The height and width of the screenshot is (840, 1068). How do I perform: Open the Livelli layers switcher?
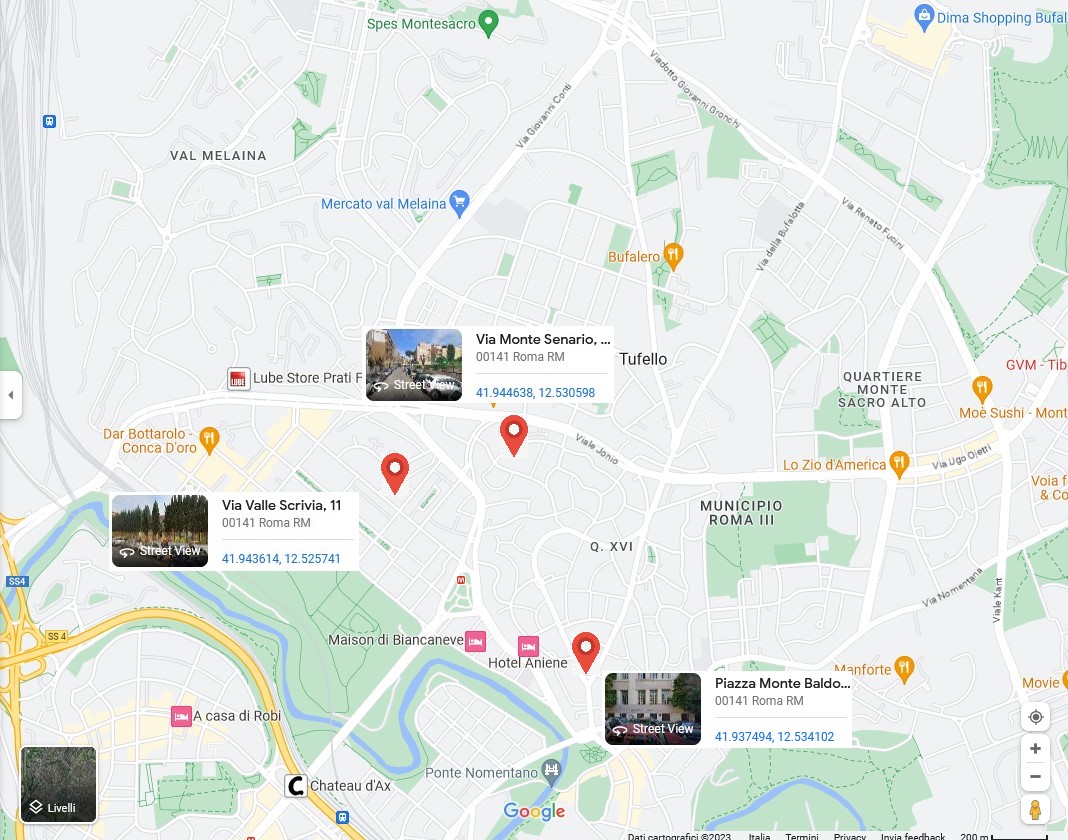(59, 784)
